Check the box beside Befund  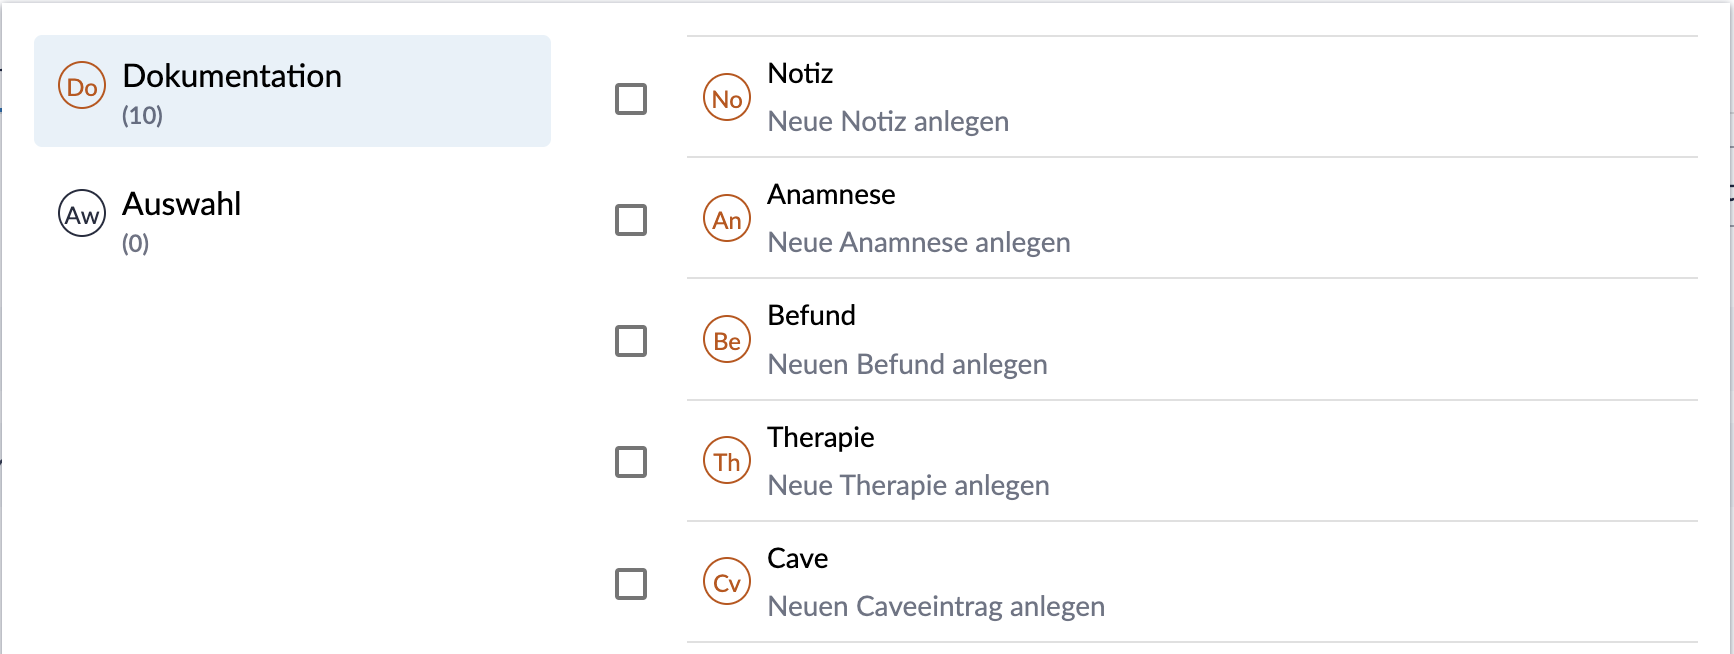click(x=631, y=341)
